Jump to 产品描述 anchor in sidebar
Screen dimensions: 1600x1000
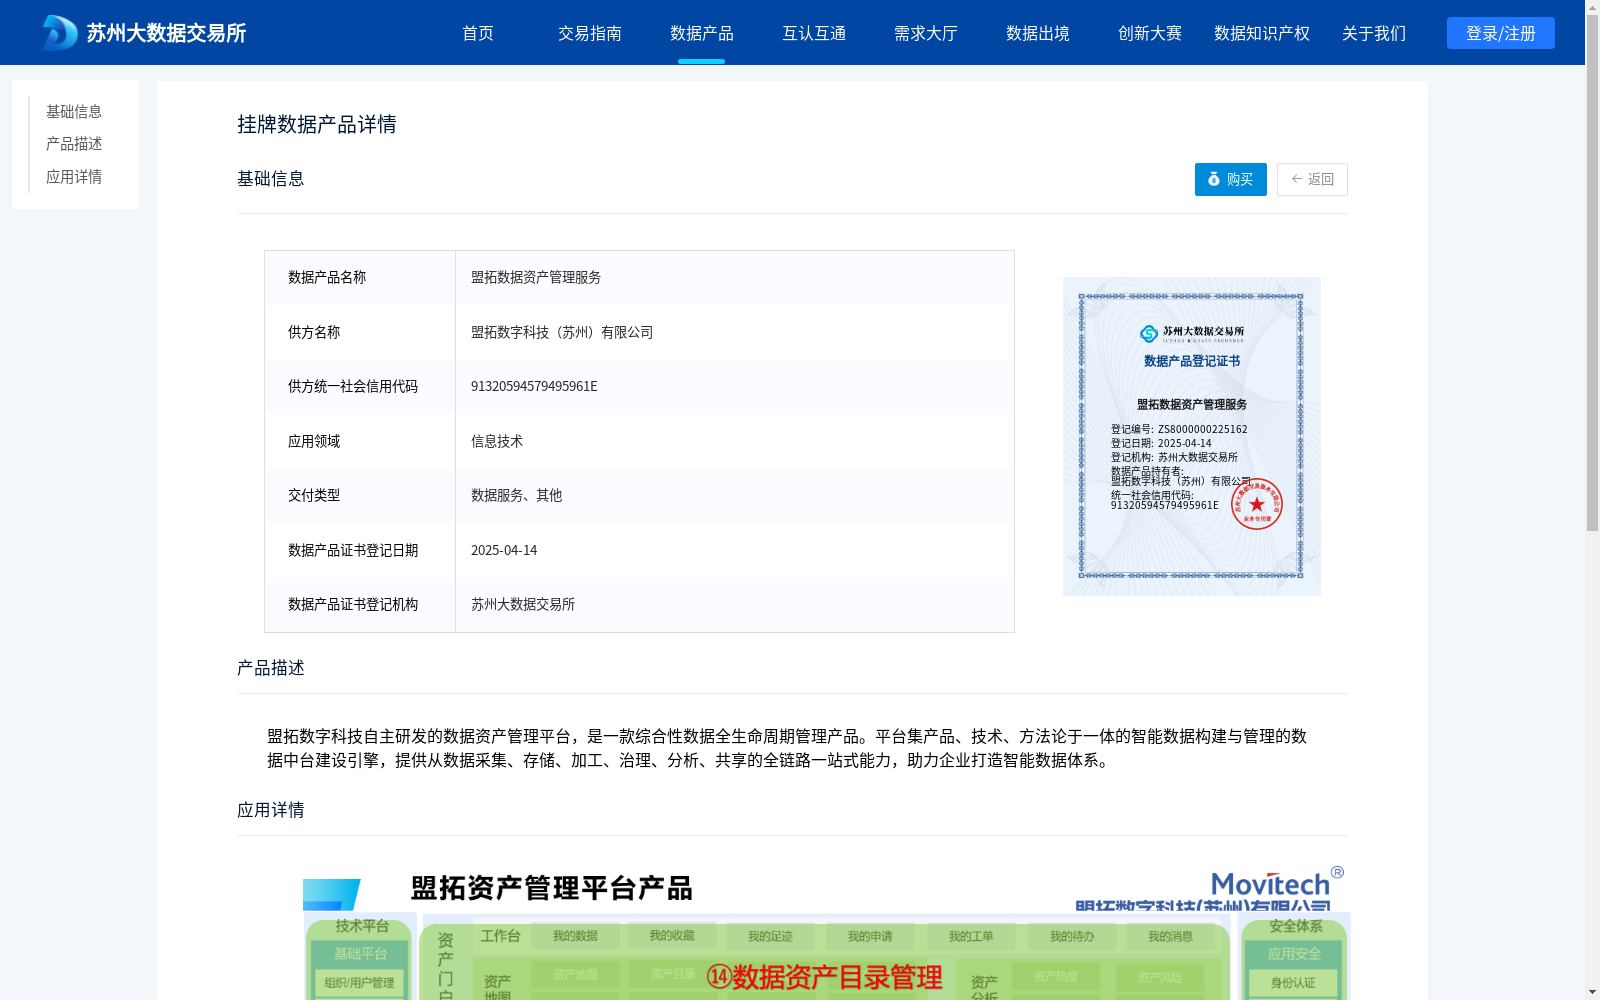[74, 144]
